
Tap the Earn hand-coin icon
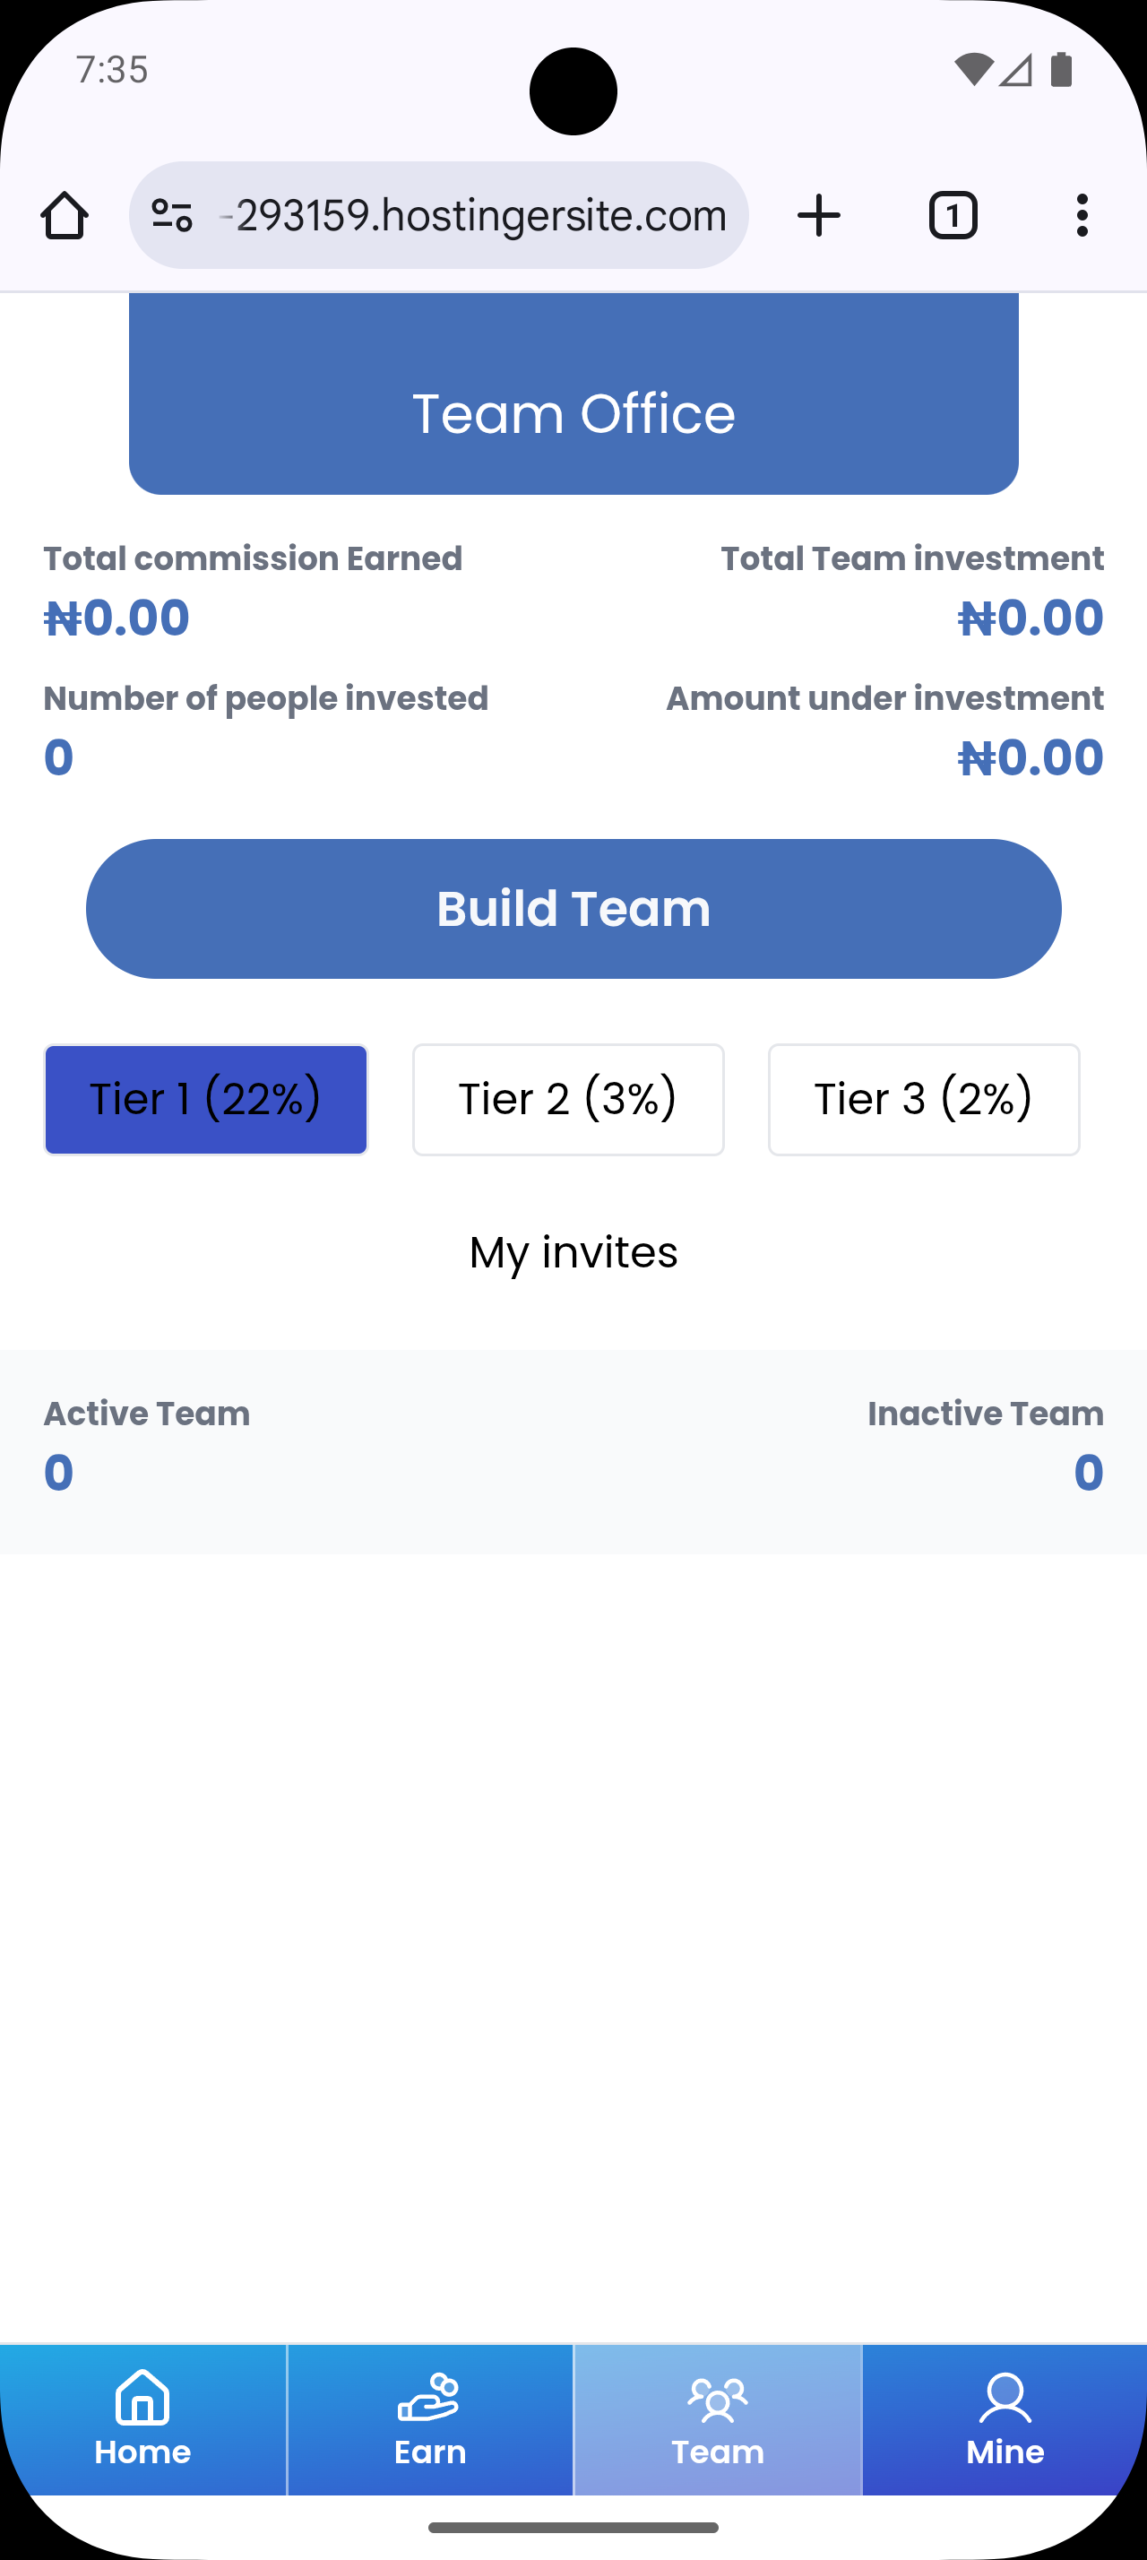click(x=429, y=2398)
